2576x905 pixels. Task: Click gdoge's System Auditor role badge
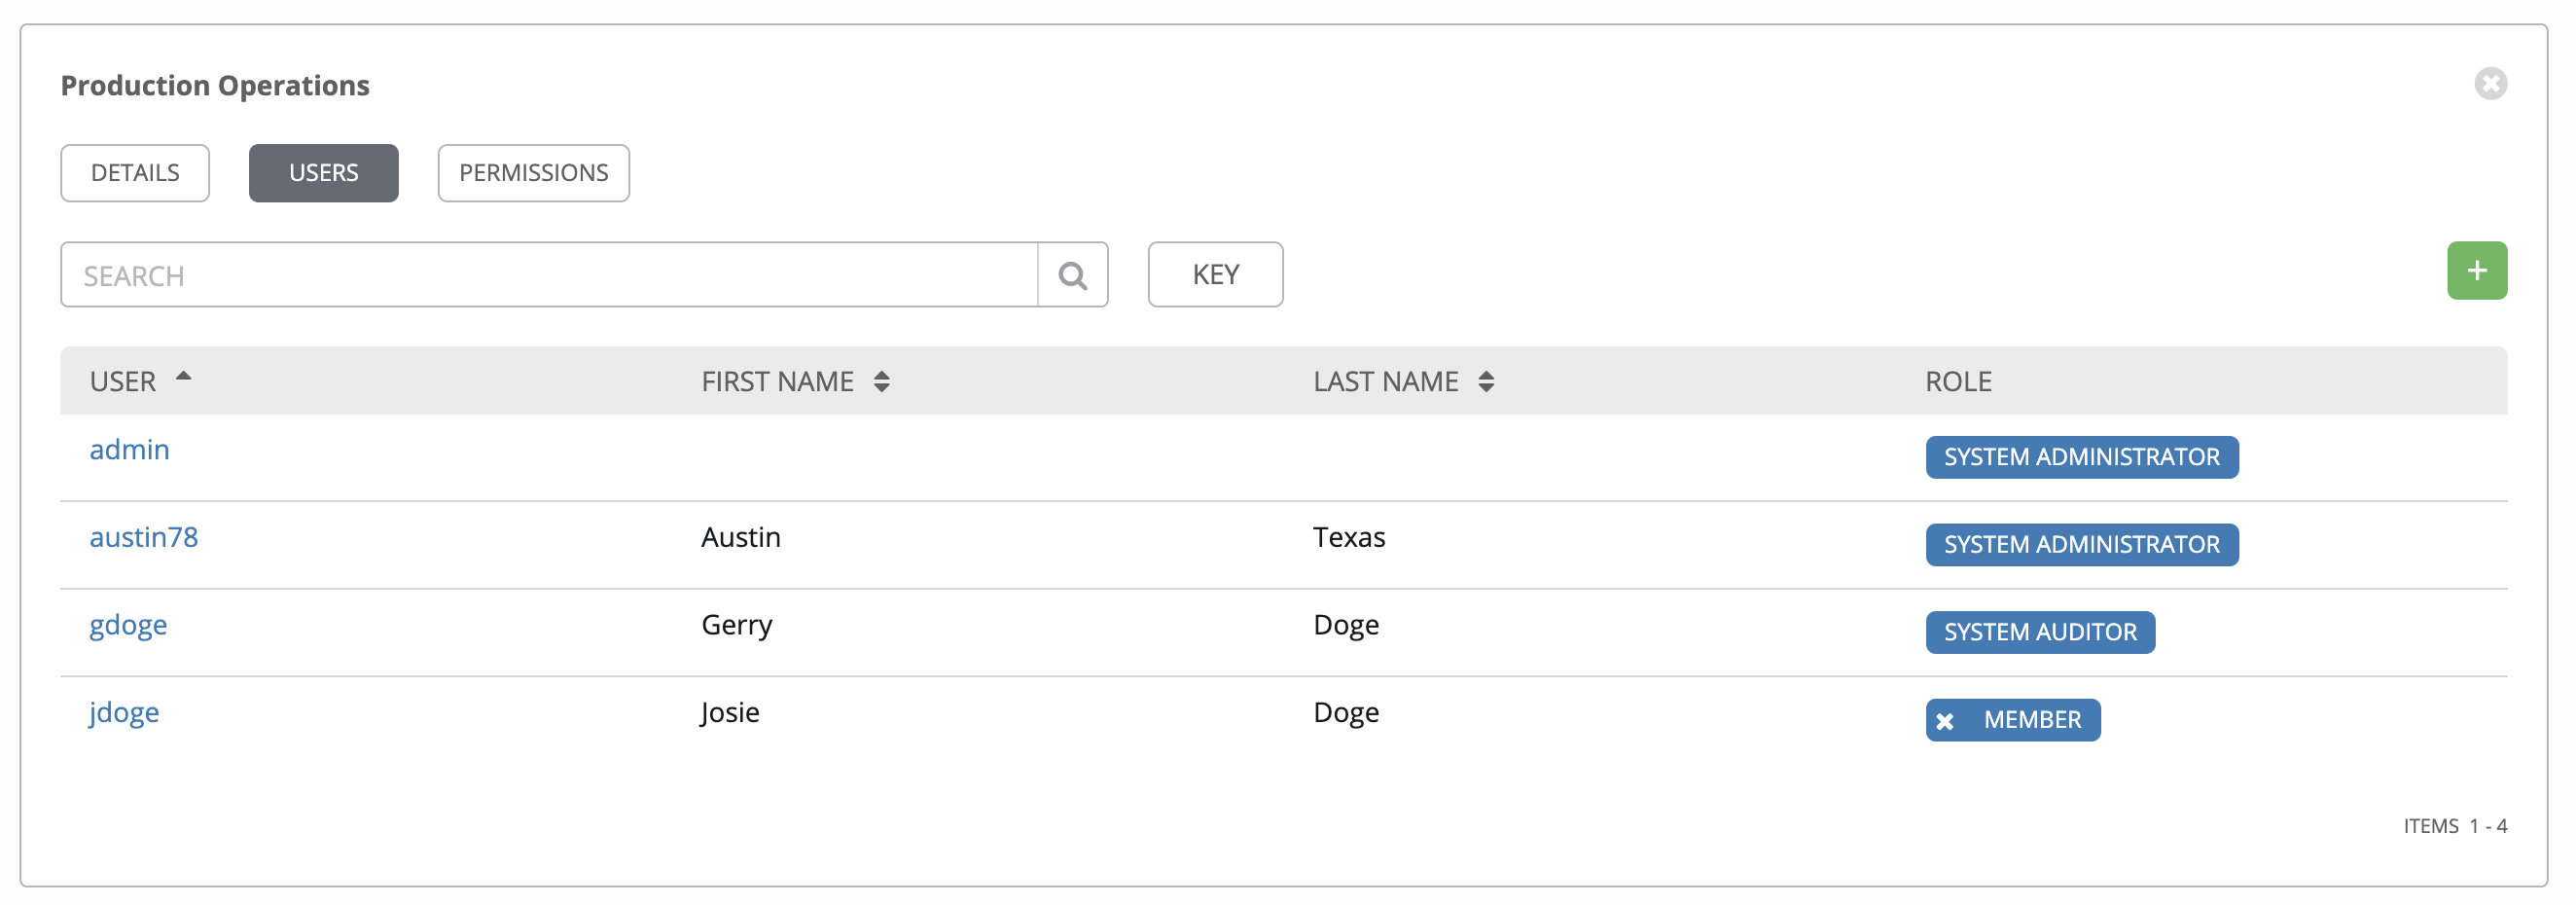point(2039,632)
